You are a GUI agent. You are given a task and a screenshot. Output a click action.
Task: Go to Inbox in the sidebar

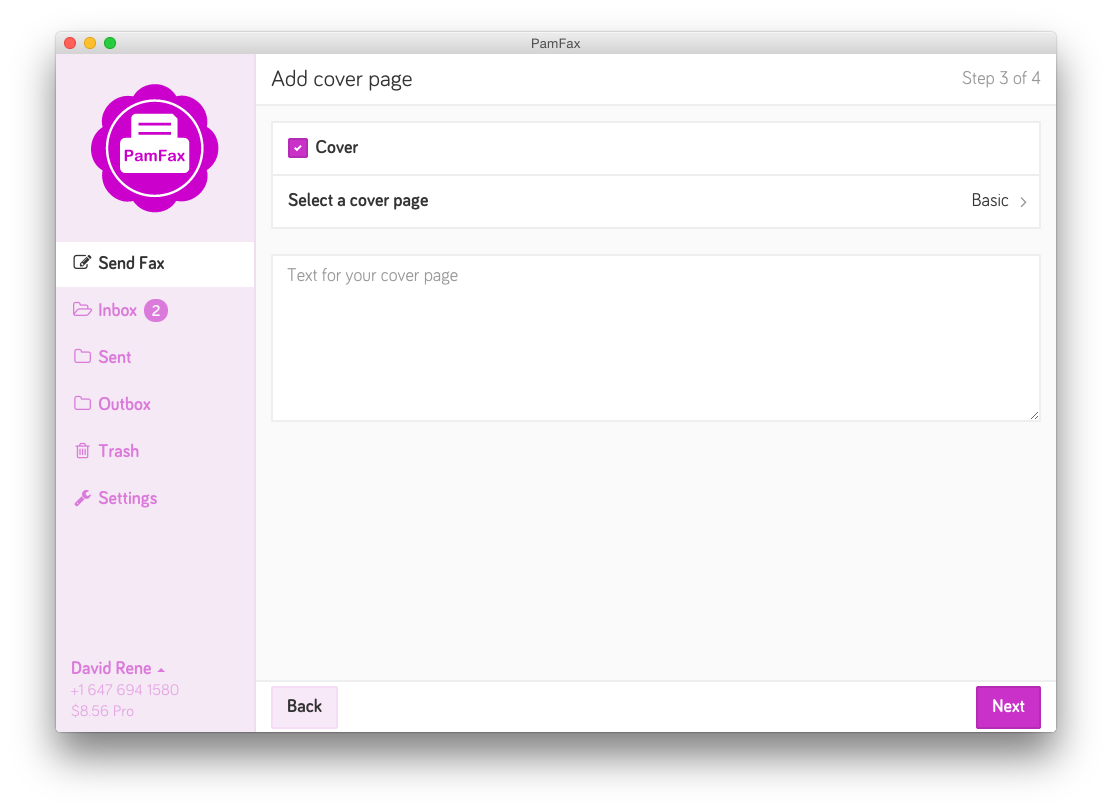point(155,311)
